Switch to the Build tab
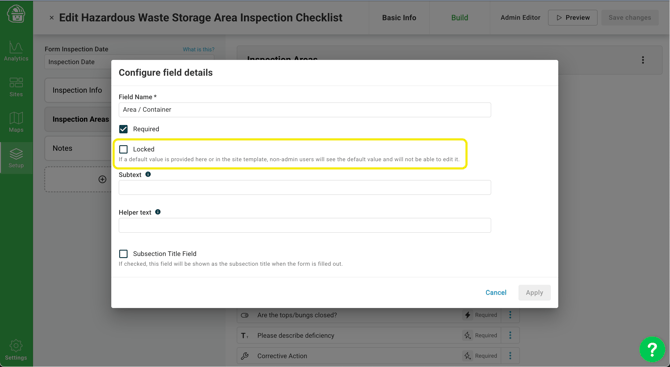This screenshot has width=670, height=367. coord(460,18)
